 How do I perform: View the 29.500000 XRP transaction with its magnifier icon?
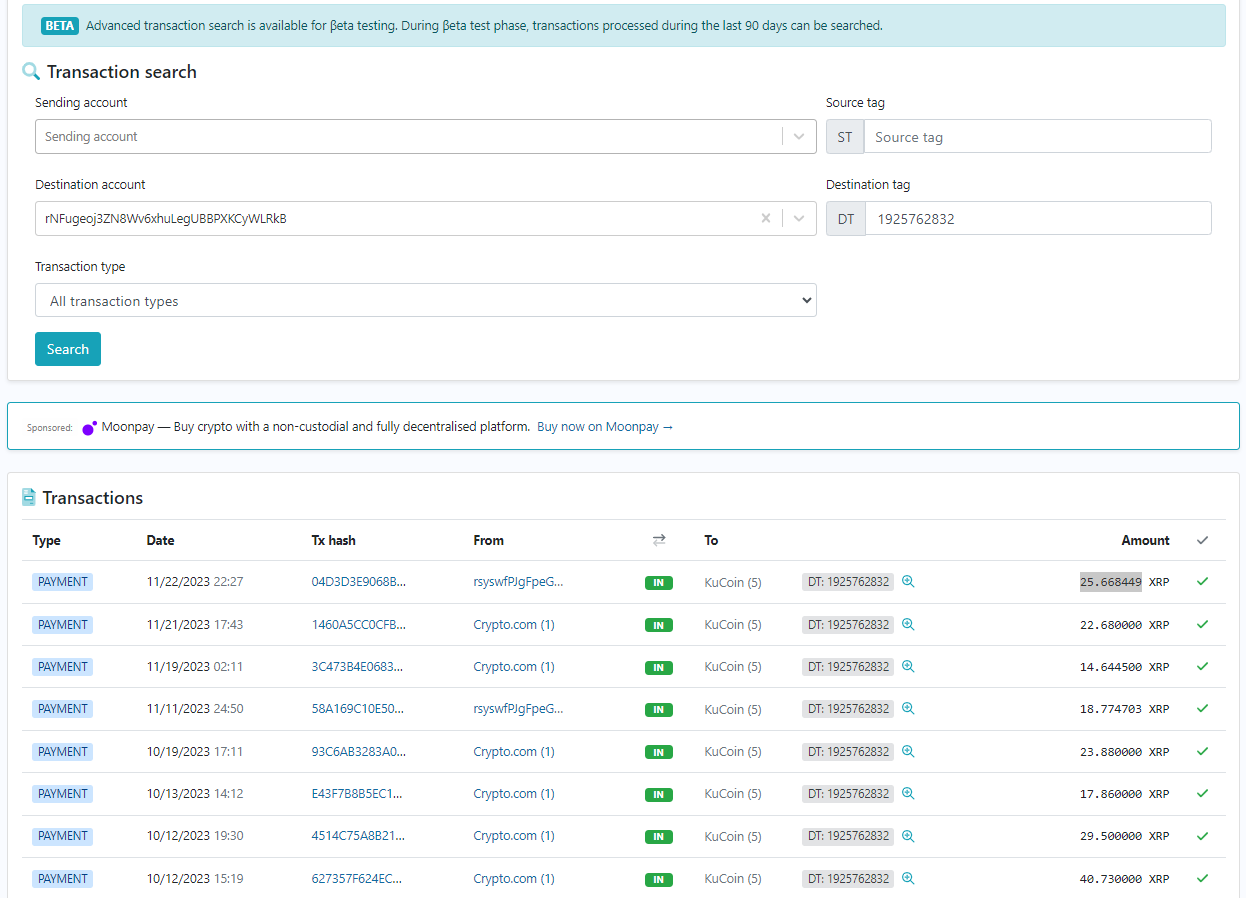point(908,835)
